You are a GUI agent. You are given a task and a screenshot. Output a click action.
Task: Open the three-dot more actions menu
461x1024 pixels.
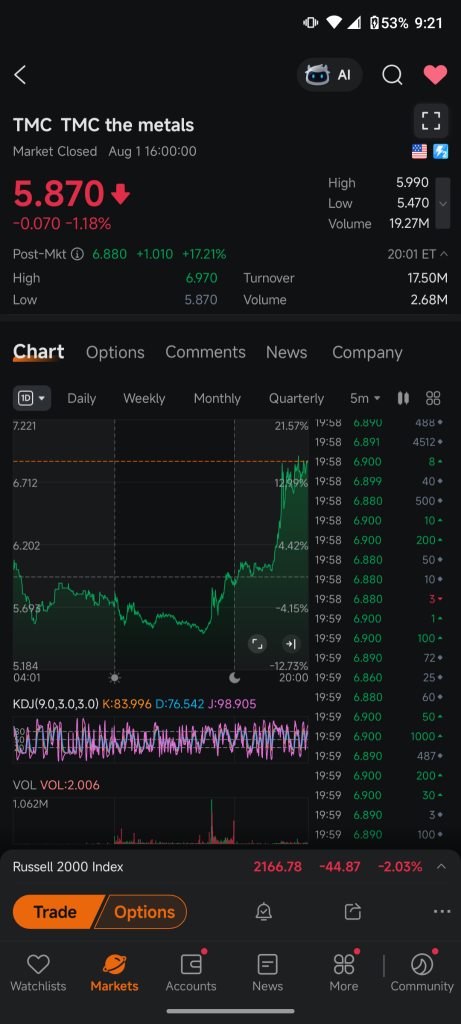(x=441, y=912)
